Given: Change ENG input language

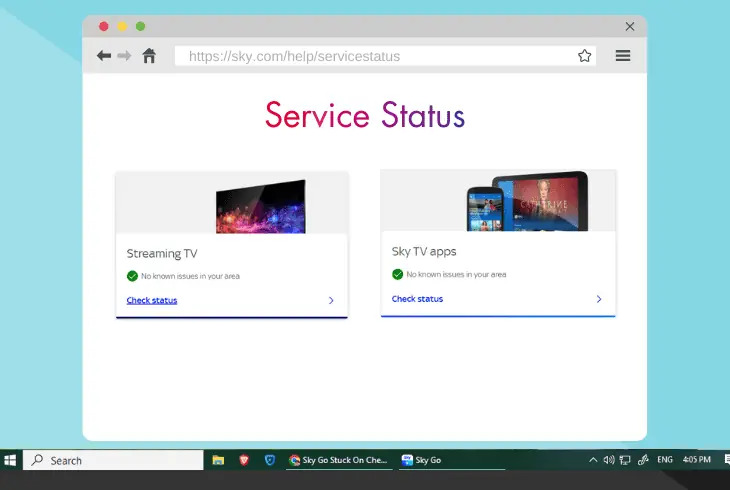Looking at the screenshot, I should pyautogui.click(x=665, y=460).
